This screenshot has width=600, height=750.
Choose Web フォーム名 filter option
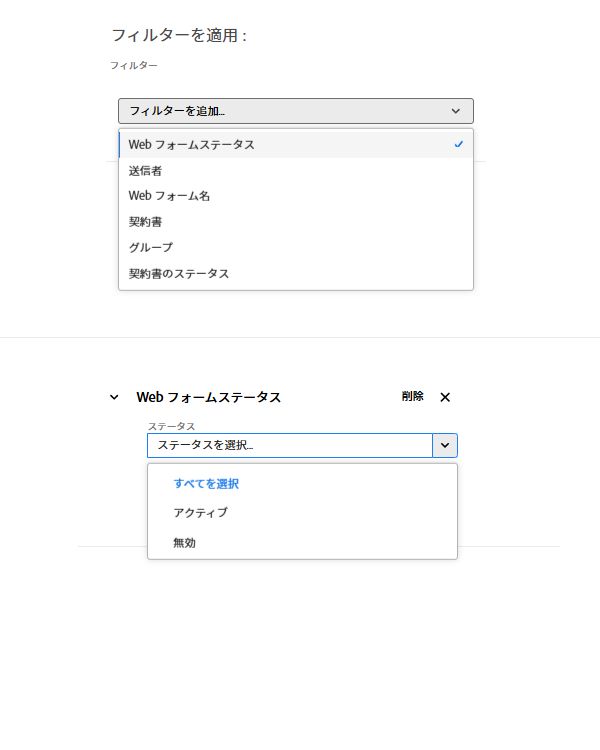[296, 196]
